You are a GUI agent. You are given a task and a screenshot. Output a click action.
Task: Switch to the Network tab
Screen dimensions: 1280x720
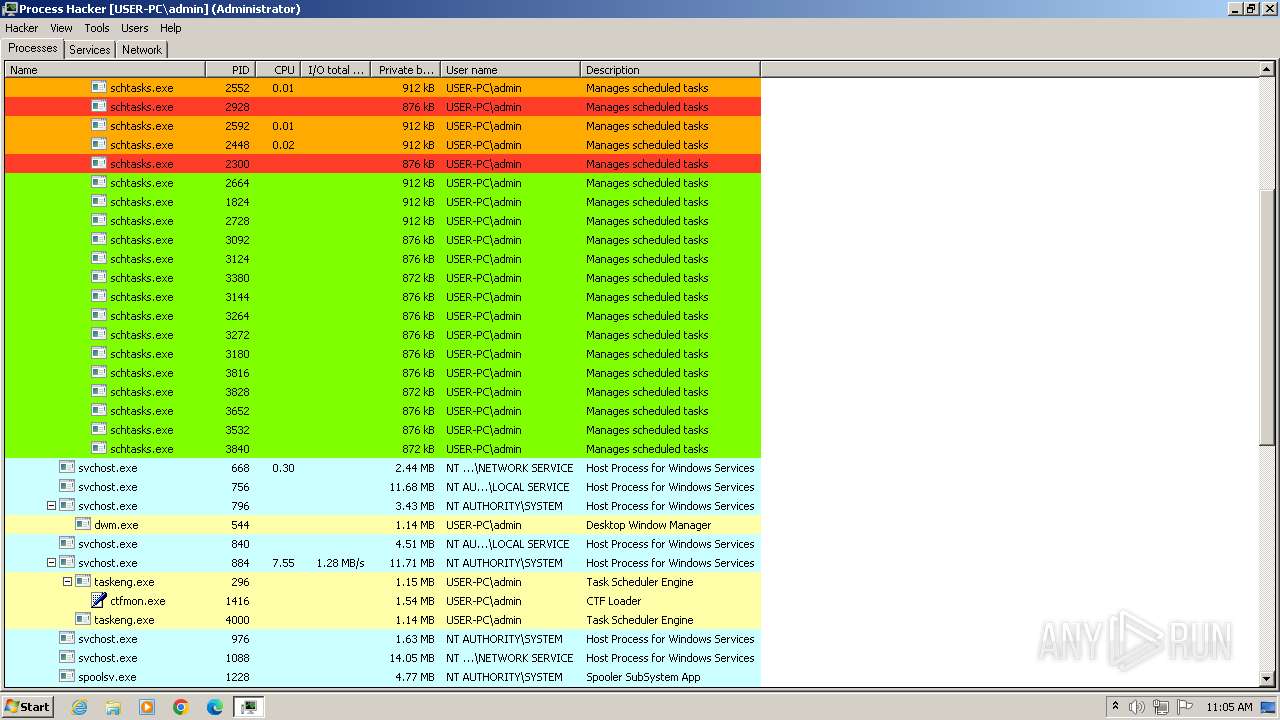(x=142, y=49)
